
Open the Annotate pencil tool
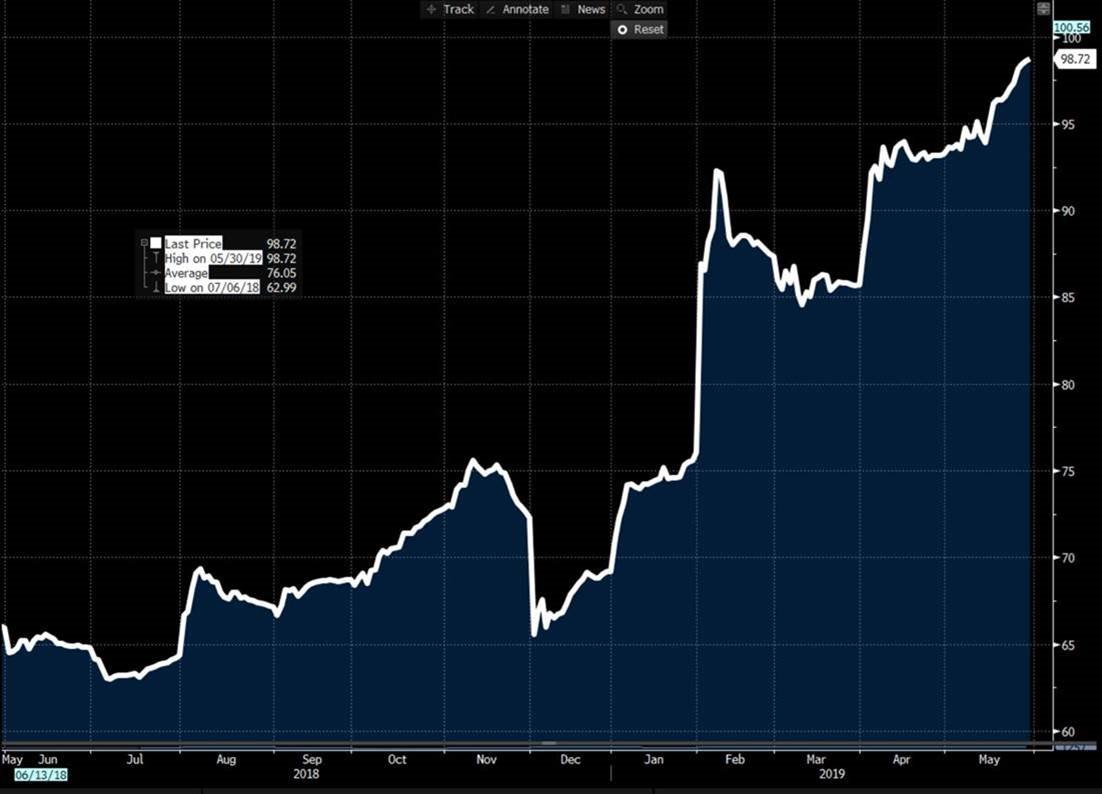517,9
